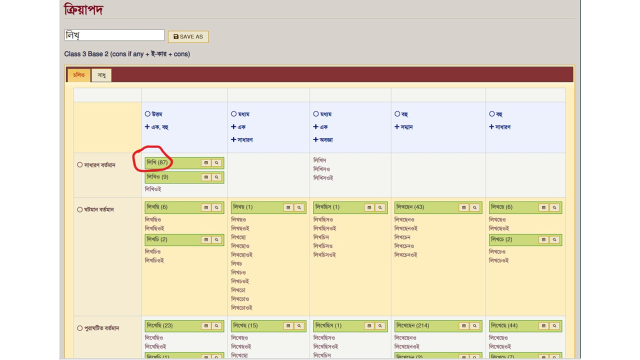Select the radio button above + সম্মান
This screenshot has width=640, height=360.
pyautogui.click(x=397, y=114)
